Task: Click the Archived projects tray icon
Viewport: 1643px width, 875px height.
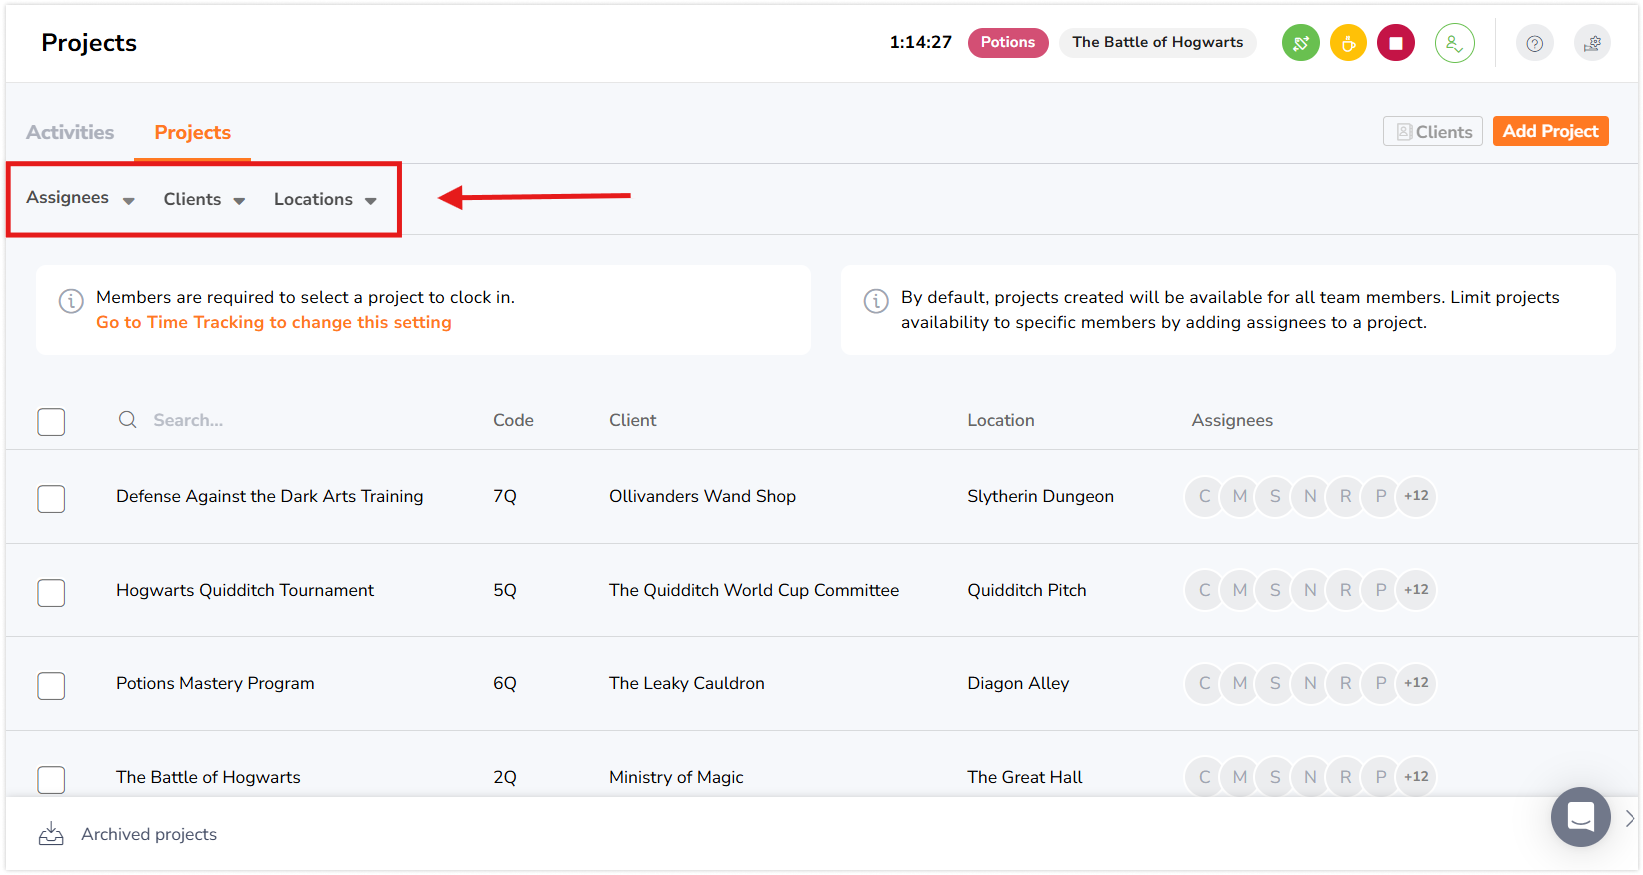Action: [x=51, y=834]
